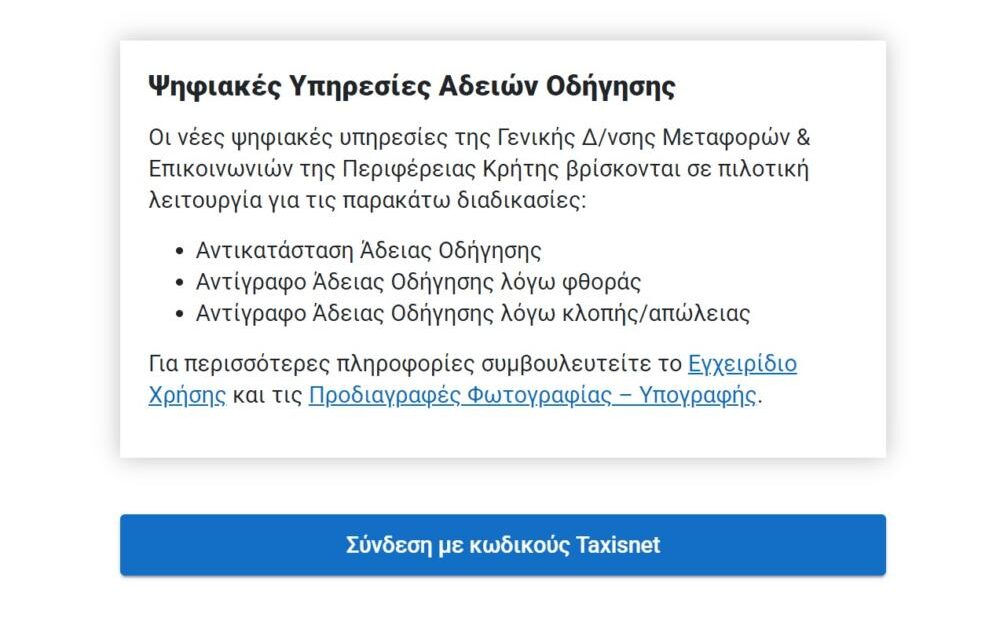Click the underlined word Χρήσης
The width and height of the screenshot is (1000, 620).
(185, 395)
